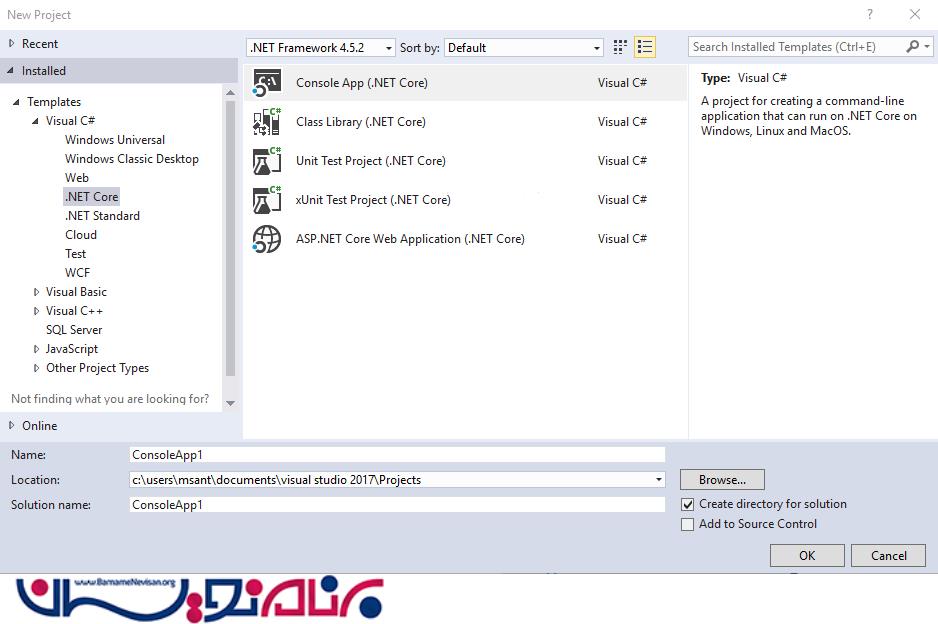938x624 pixels.
Task: Click the Class Library (.NET Core) icon
Action: click(x=266, y=122)
